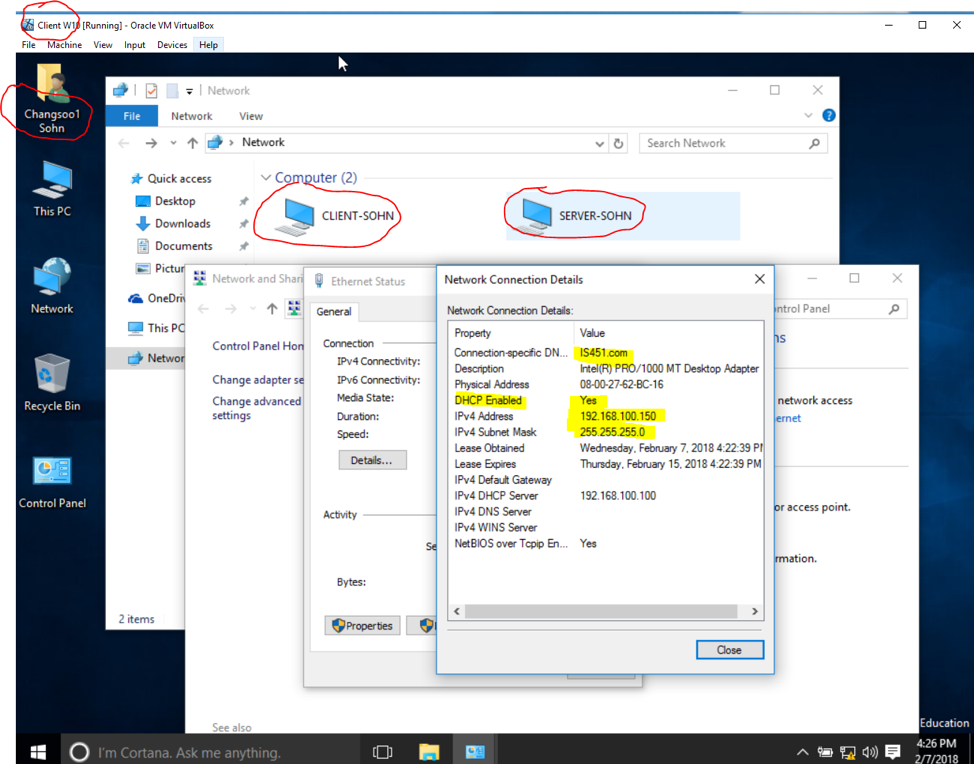
Task: Click the refresh button in Network address bar
Action: pyautogui.click(x=618, y=143)
